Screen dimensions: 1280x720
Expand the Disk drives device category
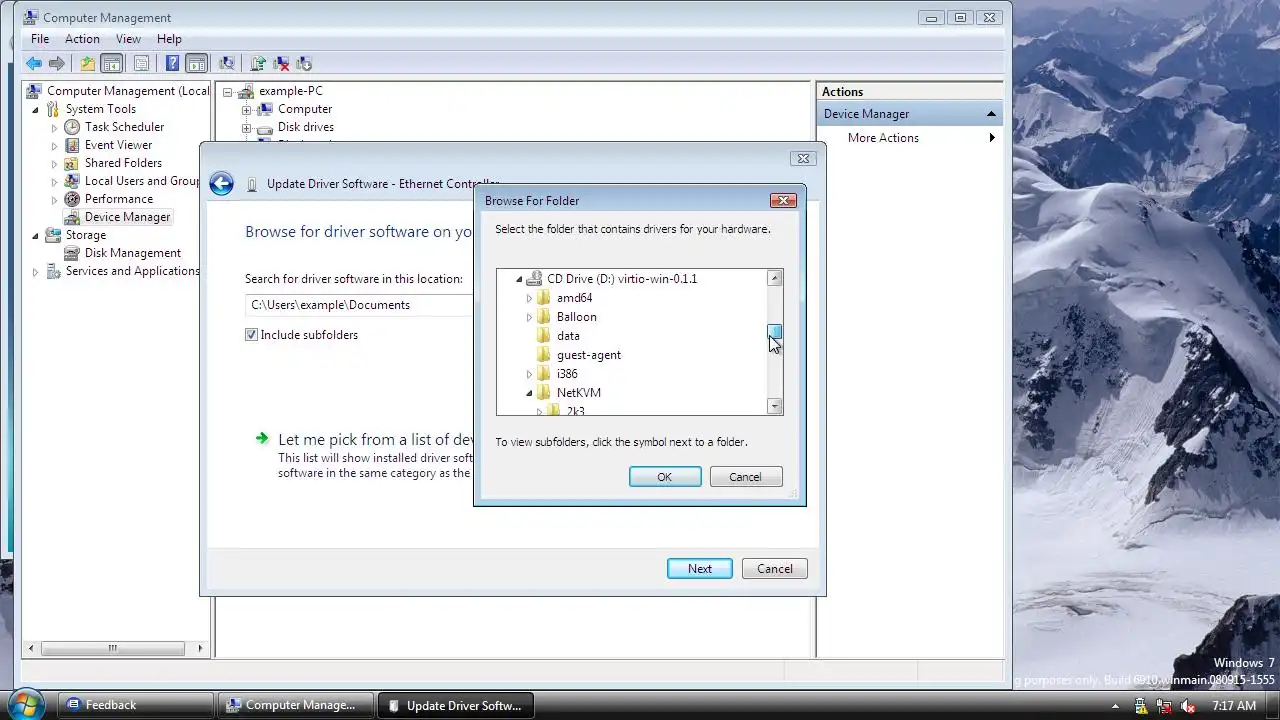pyautogui.click(x=246, y=127)
